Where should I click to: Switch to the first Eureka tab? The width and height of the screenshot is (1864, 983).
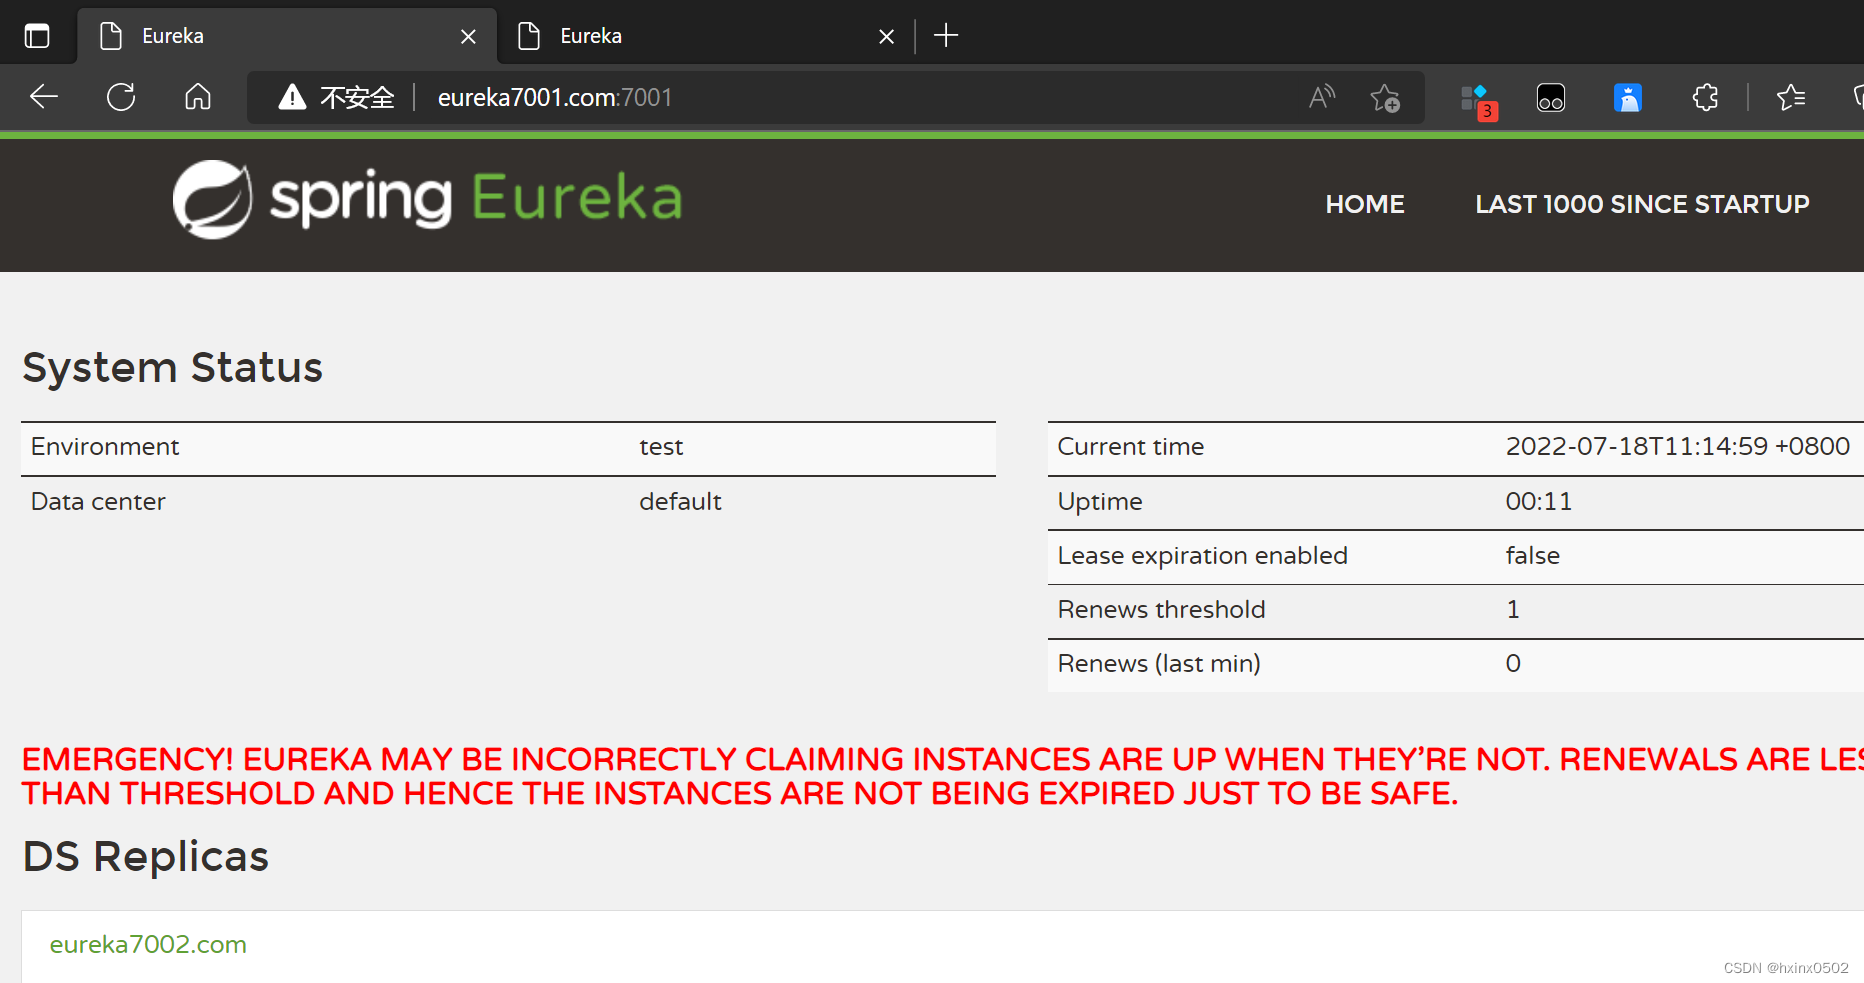(286, 36)
